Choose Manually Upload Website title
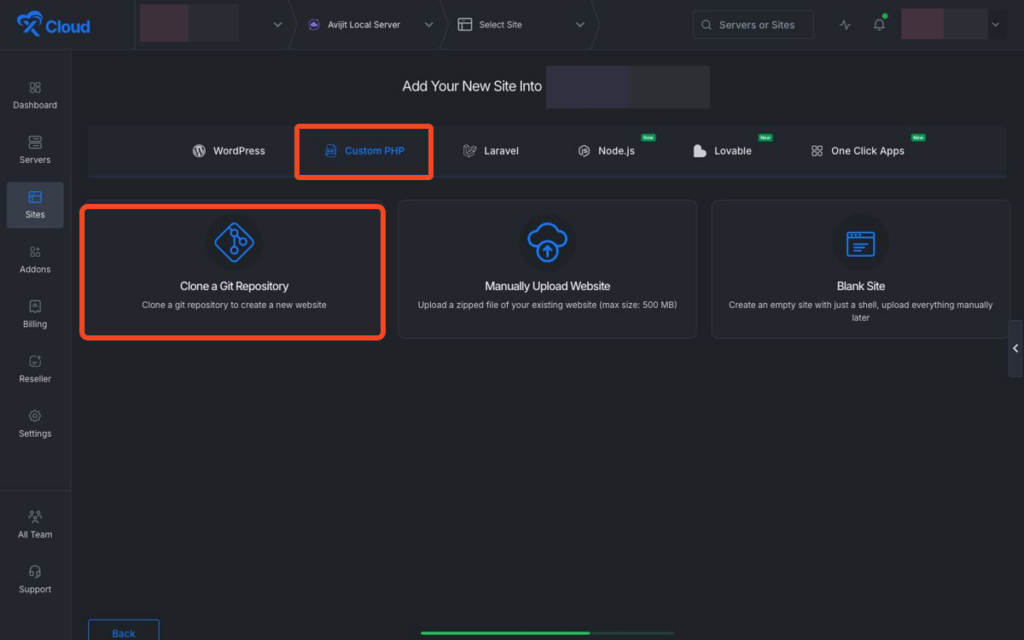This screenshot has height=640, width=1024. (547, 286)
